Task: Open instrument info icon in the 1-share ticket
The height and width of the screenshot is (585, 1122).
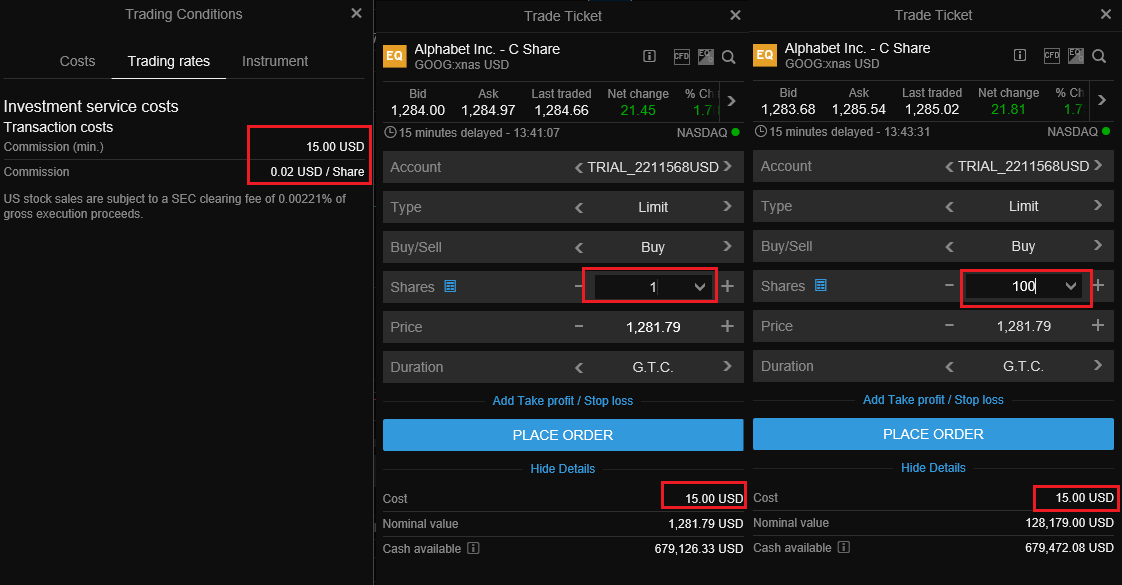Action: [x=650, y=56]
